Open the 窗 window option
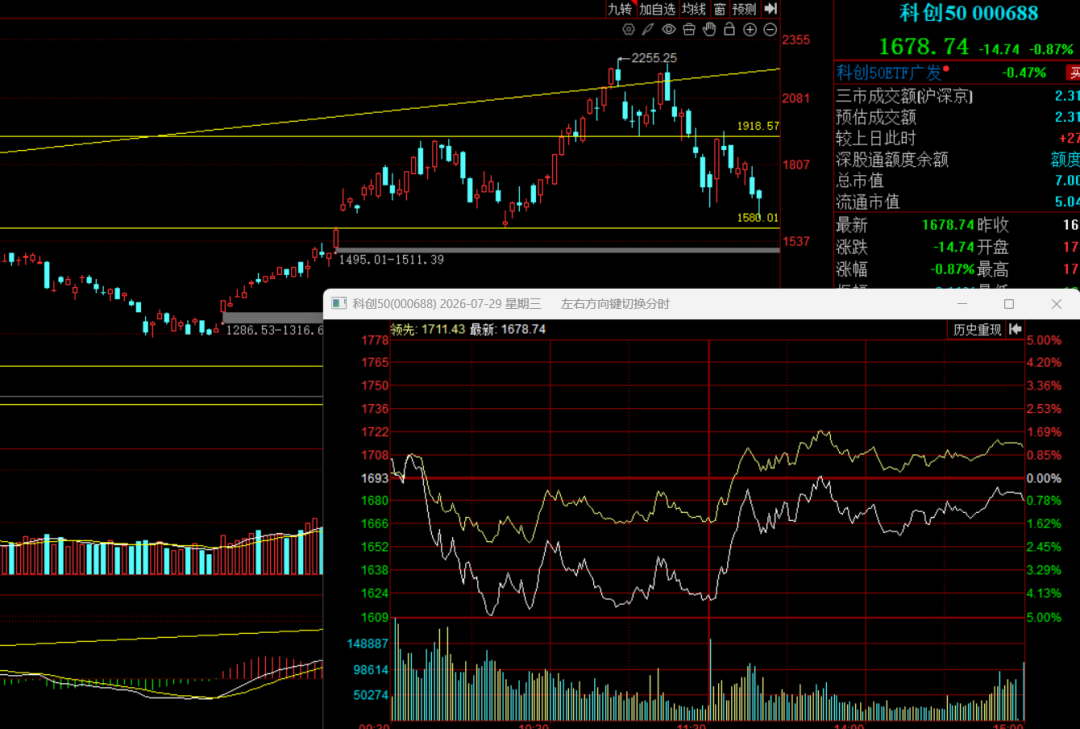This screenshot has width=1080, height=729. (720, 9)
